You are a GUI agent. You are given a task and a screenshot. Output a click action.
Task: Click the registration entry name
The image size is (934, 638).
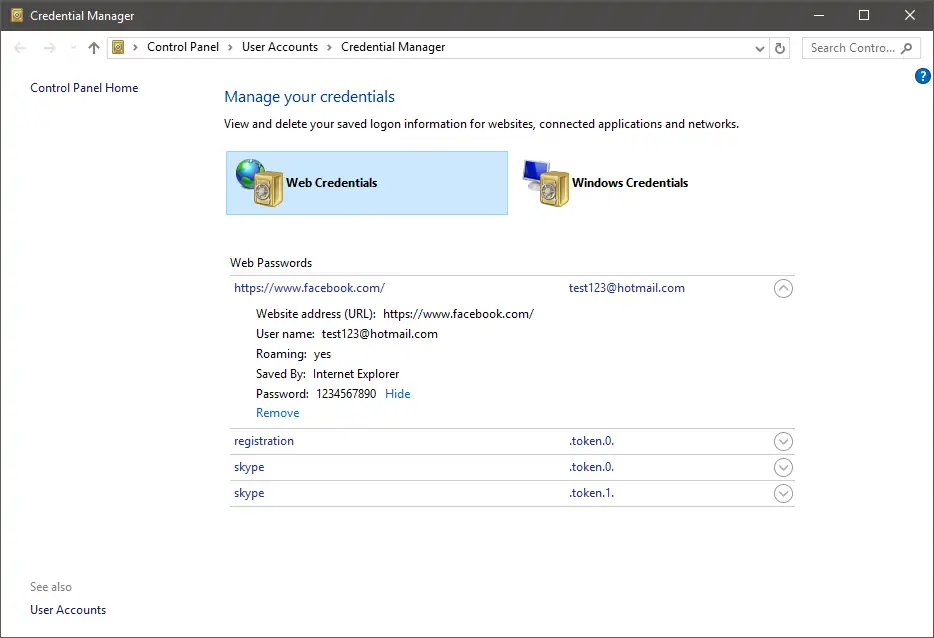(x=264, y=441)
